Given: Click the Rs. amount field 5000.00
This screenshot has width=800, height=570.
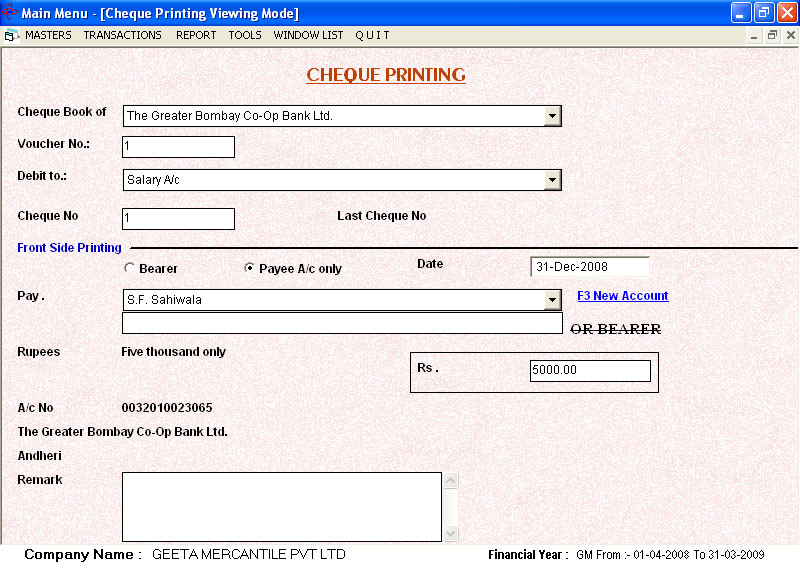Looking at the screenshot, I should pyautogui.click(x=590, y=370).
